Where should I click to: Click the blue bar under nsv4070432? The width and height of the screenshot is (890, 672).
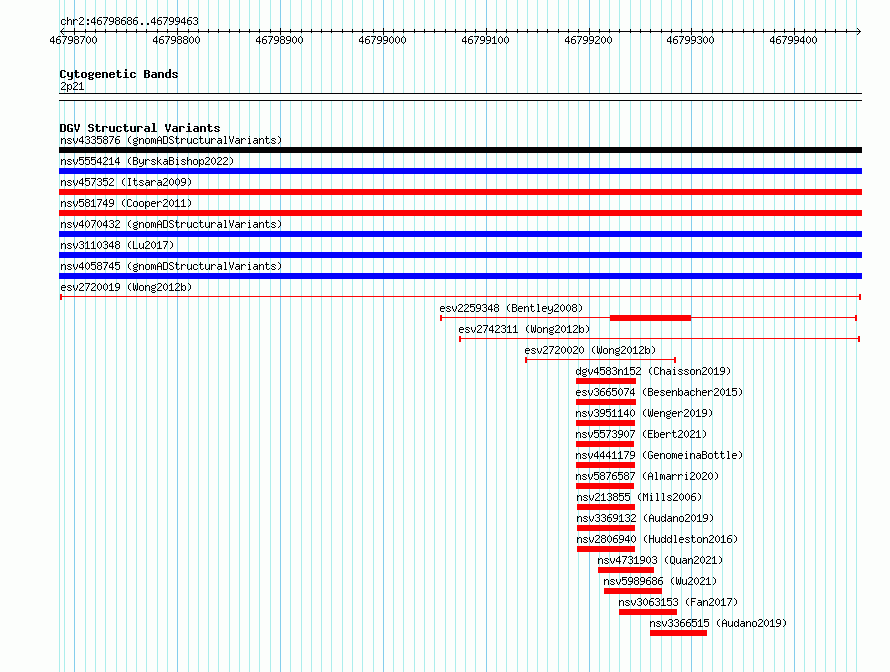pyautogui.click(x=460, y=234)
